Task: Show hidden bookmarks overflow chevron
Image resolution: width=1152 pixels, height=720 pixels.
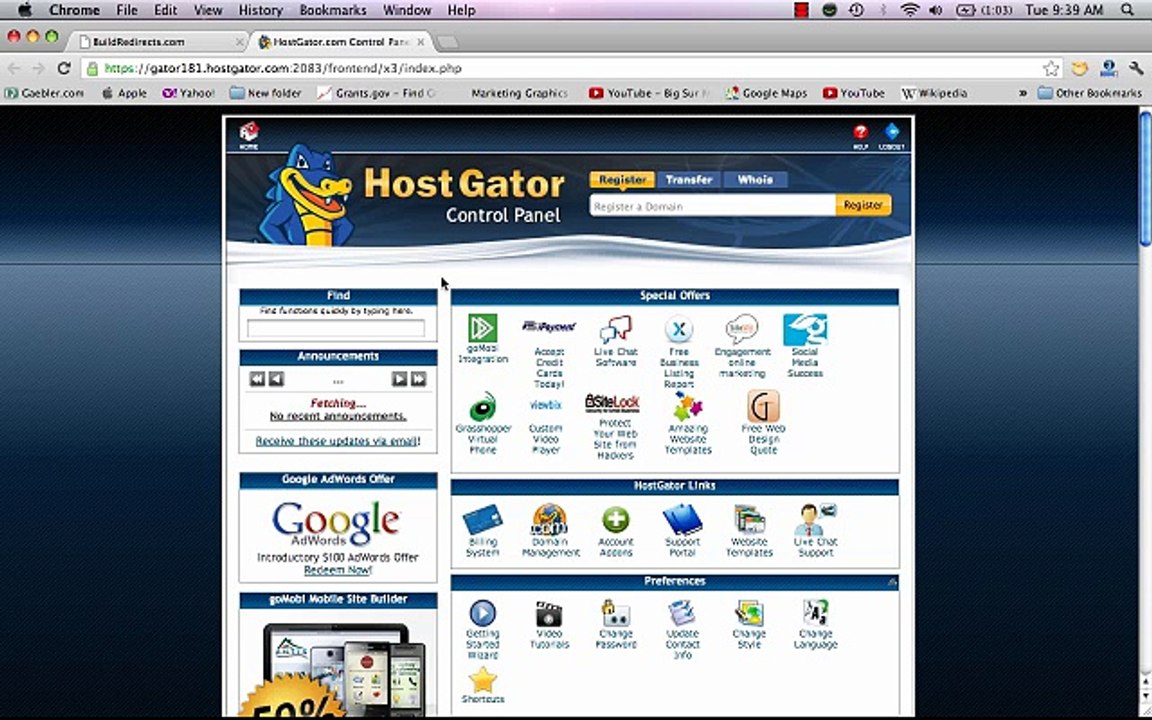Action: pyautogui.click(x=1022, y=93)
